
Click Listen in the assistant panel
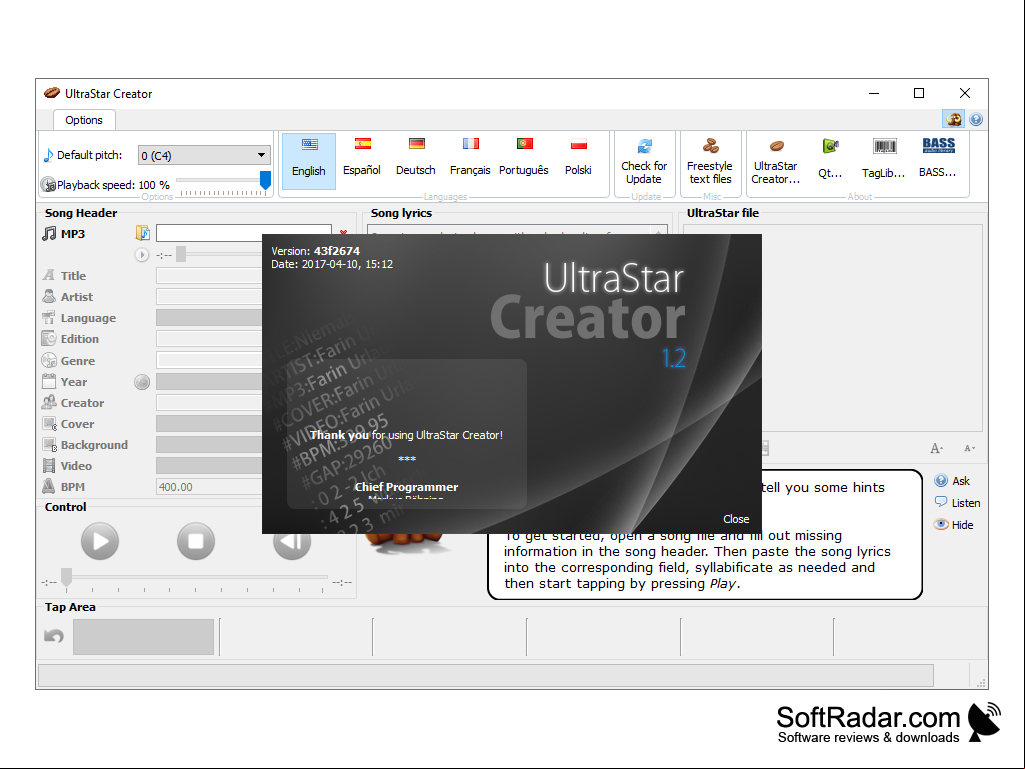(x=958, y=503)
